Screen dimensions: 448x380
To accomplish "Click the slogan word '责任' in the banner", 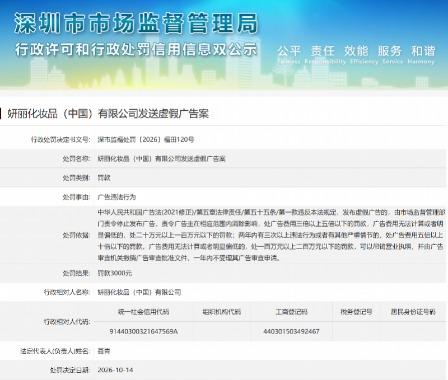I will pyautogui.click(x=322, y=51).
